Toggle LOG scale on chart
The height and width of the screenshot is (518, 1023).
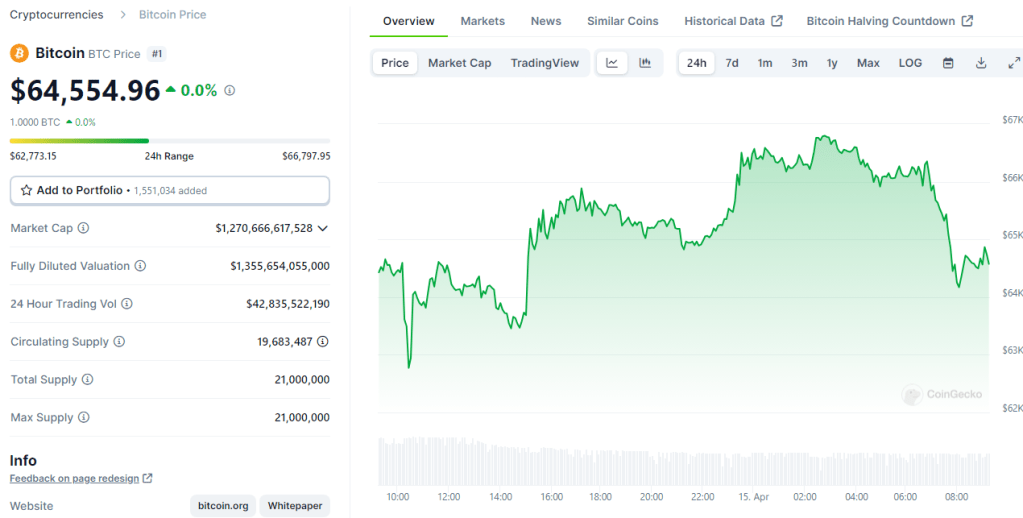coord(910,63)
